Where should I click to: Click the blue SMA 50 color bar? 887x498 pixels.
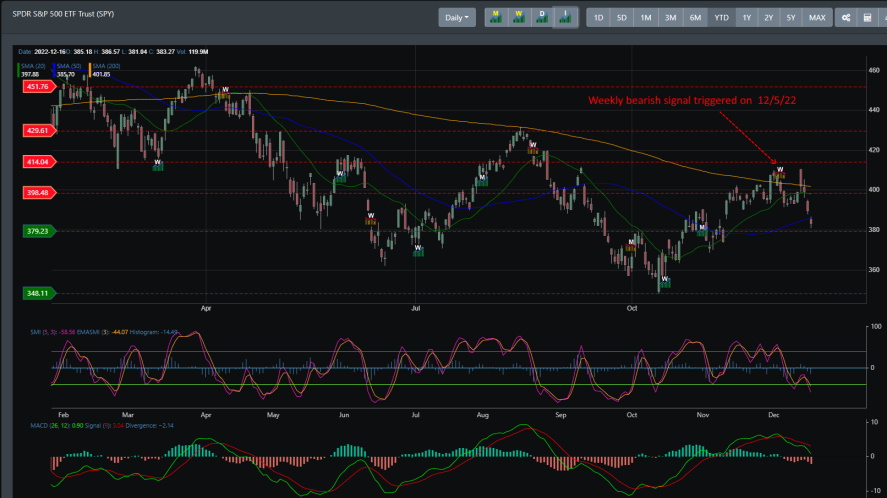coord(54,70)
